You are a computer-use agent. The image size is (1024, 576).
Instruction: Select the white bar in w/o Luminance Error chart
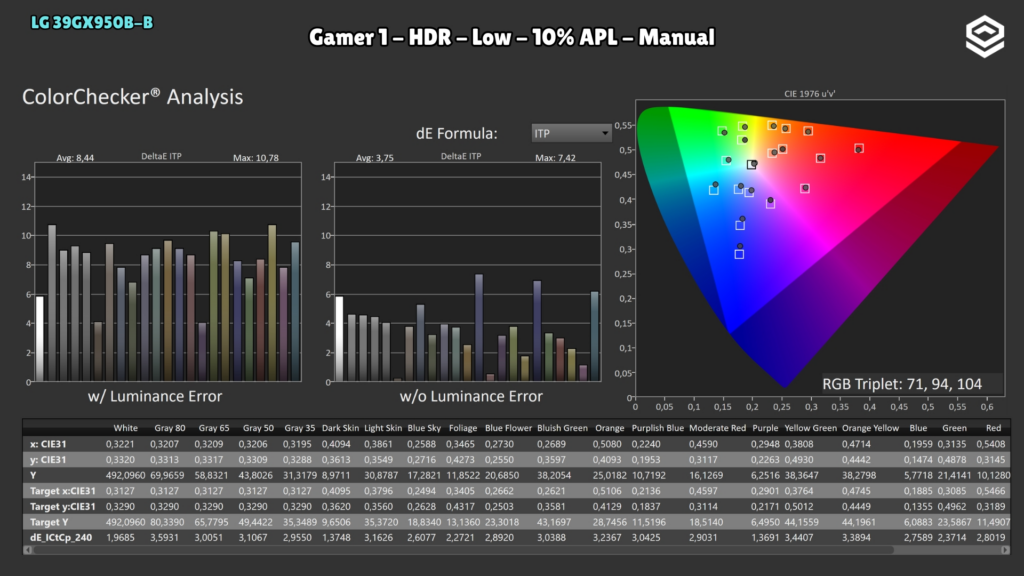coord(339,338)
